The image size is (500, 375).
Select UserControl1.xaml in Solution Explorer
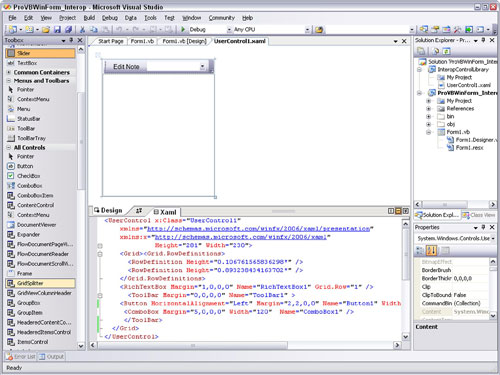(468, 85)
